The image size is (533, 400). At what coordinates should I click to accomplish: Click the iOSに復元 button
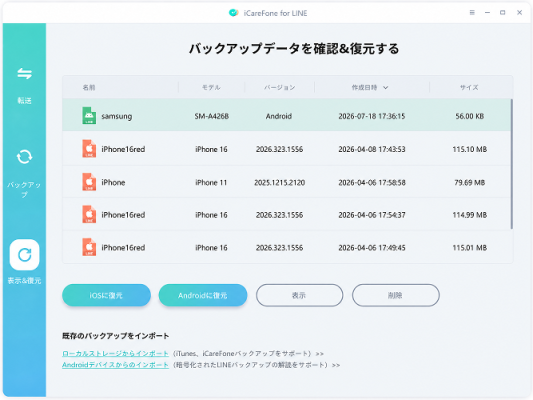point(106,295)
